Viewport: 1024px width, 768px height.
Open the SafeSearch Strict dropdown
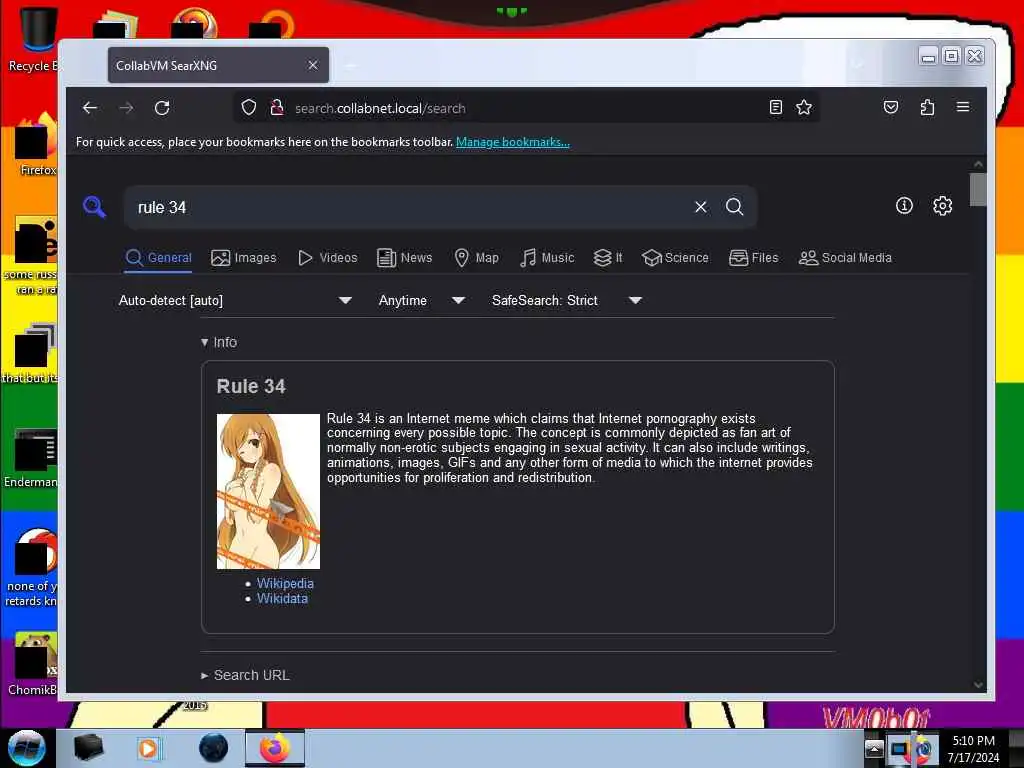coord(567,300)
